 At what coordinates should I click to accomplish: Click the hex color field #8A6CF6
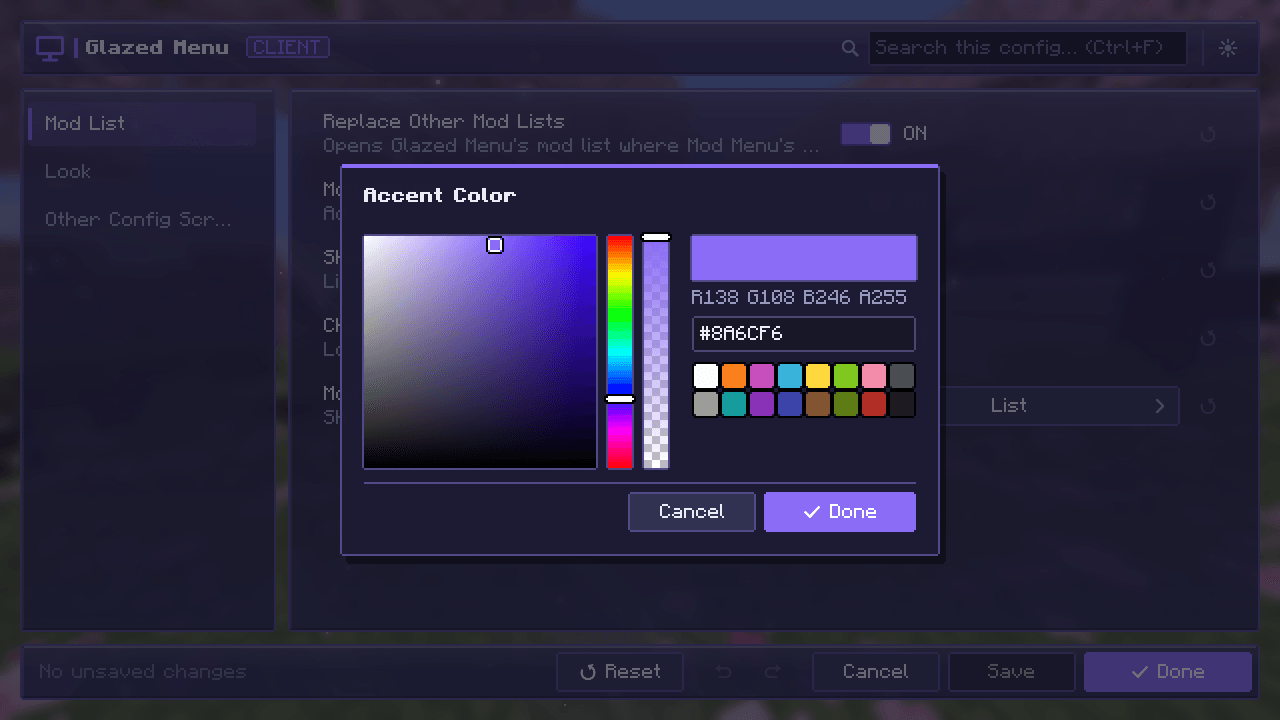point(804,334)
